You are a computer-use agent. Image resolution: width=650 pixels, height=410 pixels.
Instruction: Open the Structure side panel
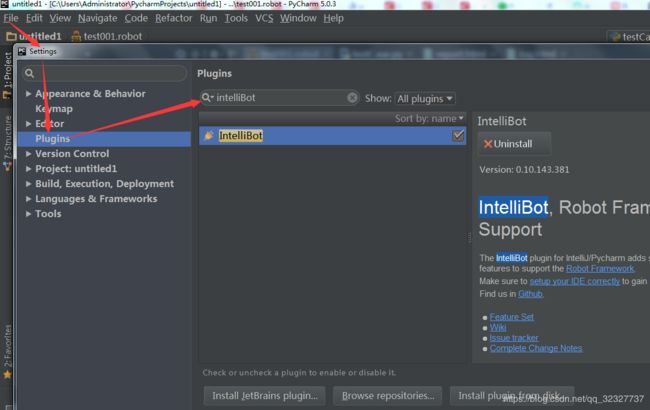pyautogui.click(x=7, y=138)
